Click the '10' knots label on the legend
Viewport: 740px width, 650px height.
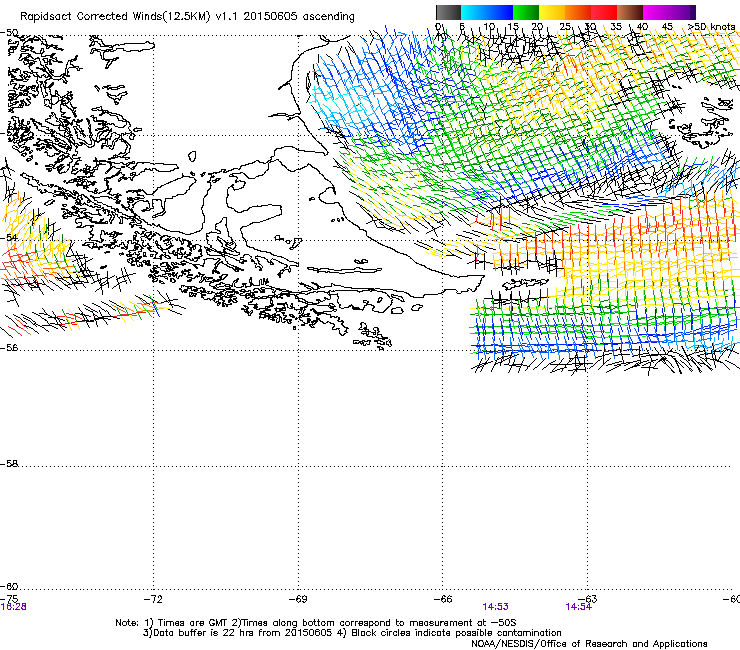488,27
